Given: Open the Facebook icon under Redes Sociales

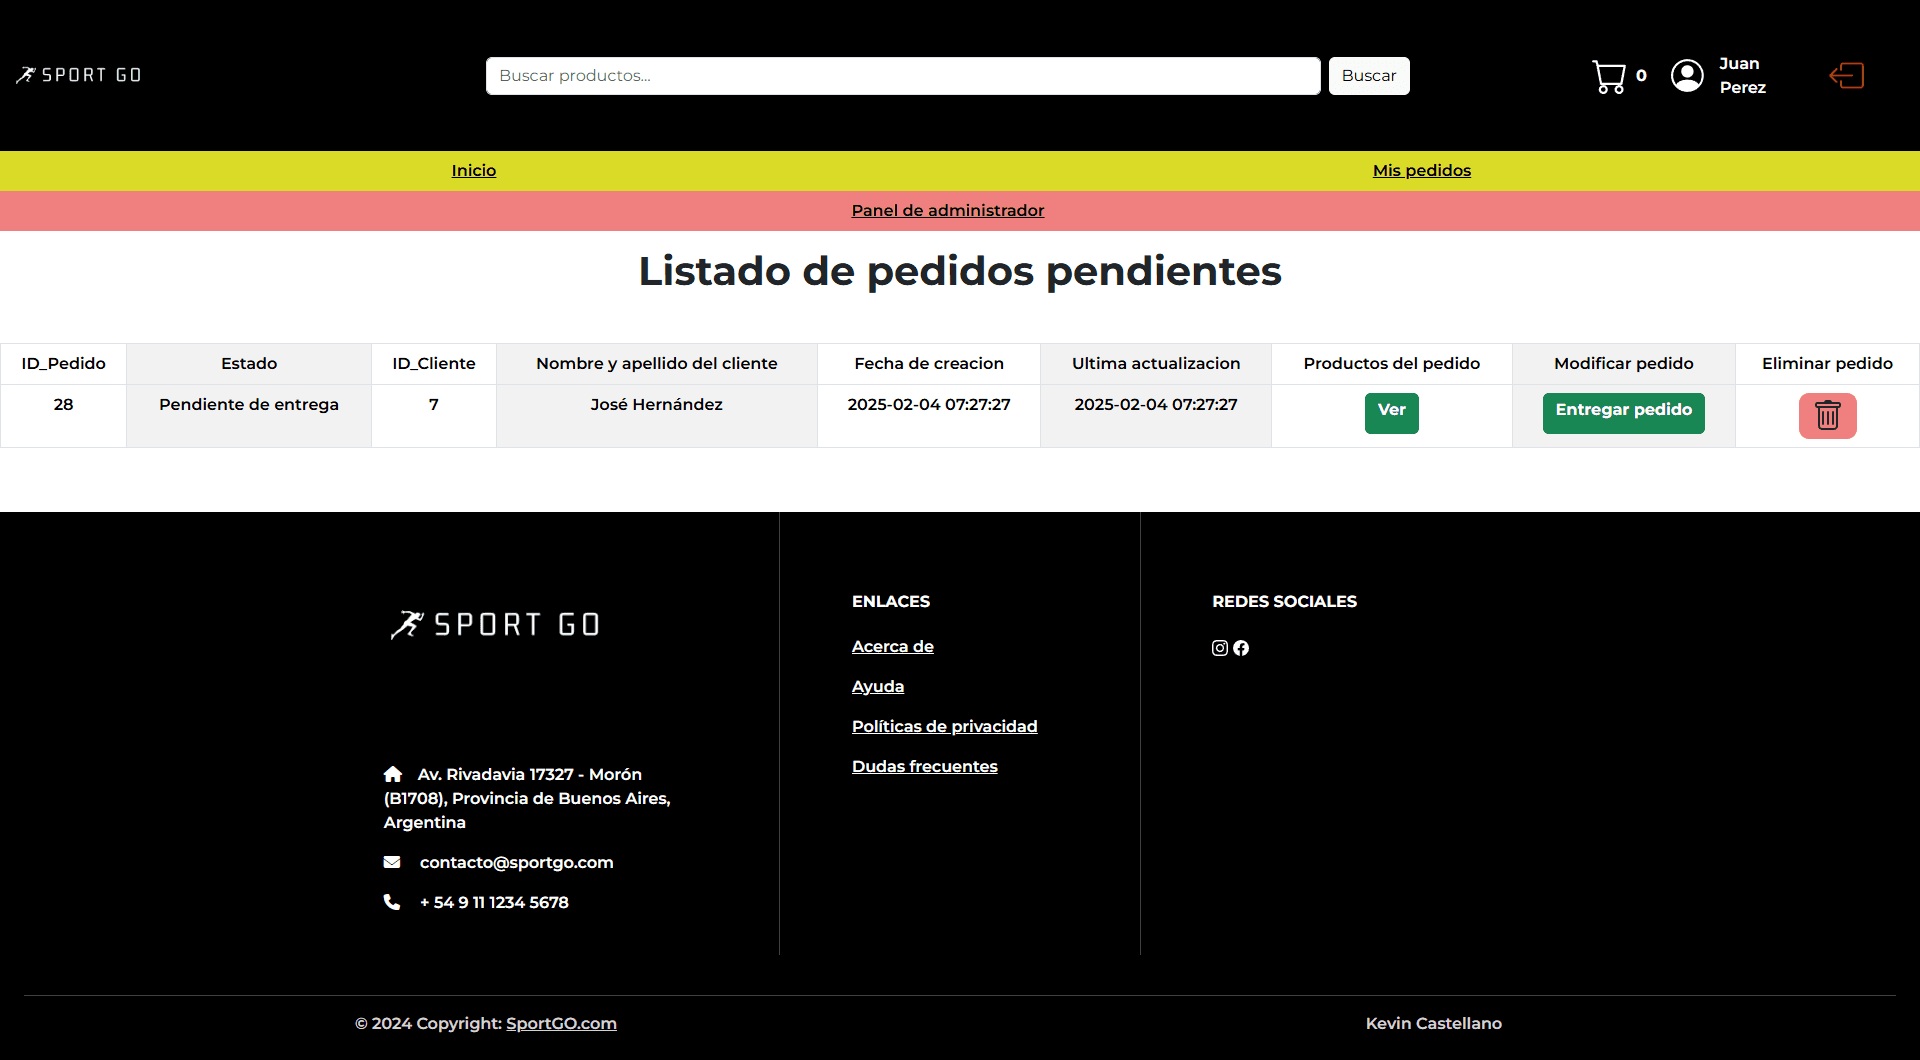Looking at the screenshot, I should click(1241, 648).
